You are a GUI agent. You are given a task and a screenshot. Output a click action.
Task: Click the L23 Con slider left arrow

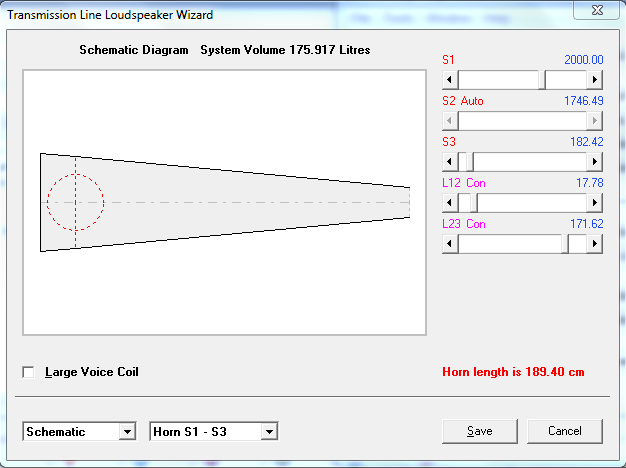coord(450,244)
